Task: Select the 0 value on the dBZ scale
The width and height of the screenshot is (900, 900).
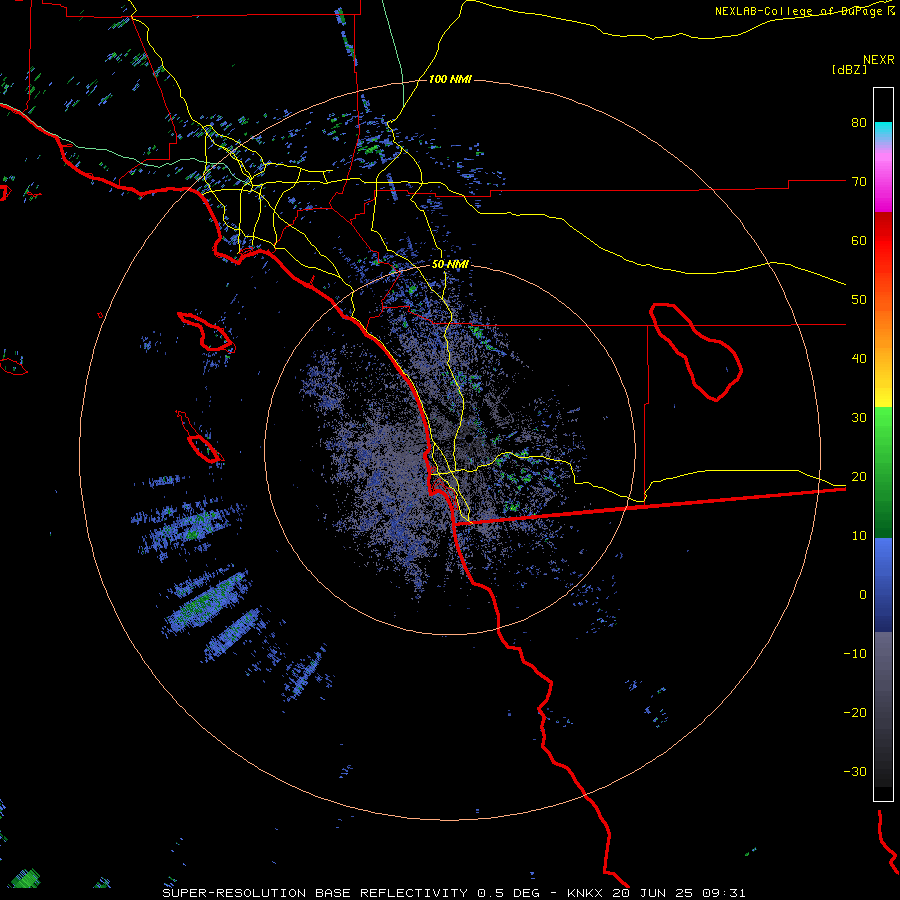Action: (863, 595)
